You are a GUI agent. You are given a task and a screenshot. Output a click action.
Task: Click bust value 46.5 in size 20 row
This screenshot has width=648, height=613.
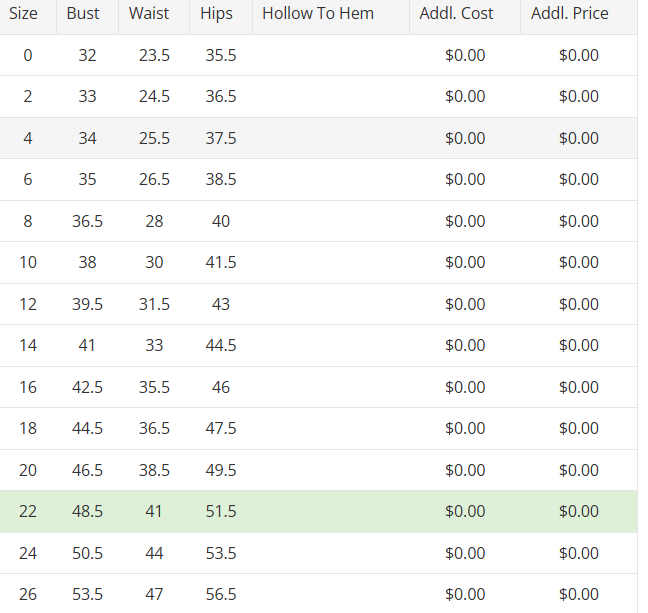point(87,471)
